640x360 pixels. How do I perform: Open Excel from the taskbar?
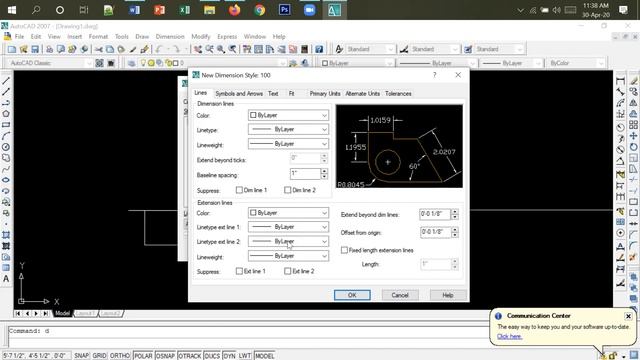pos(184,10)
